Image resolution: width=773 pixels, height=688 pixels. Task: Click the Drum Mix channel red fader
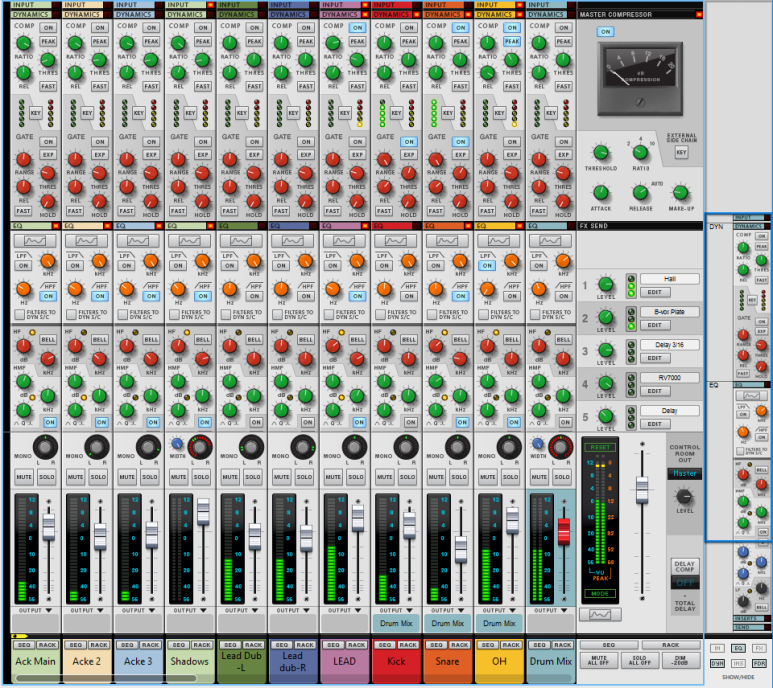coord(562,531)
